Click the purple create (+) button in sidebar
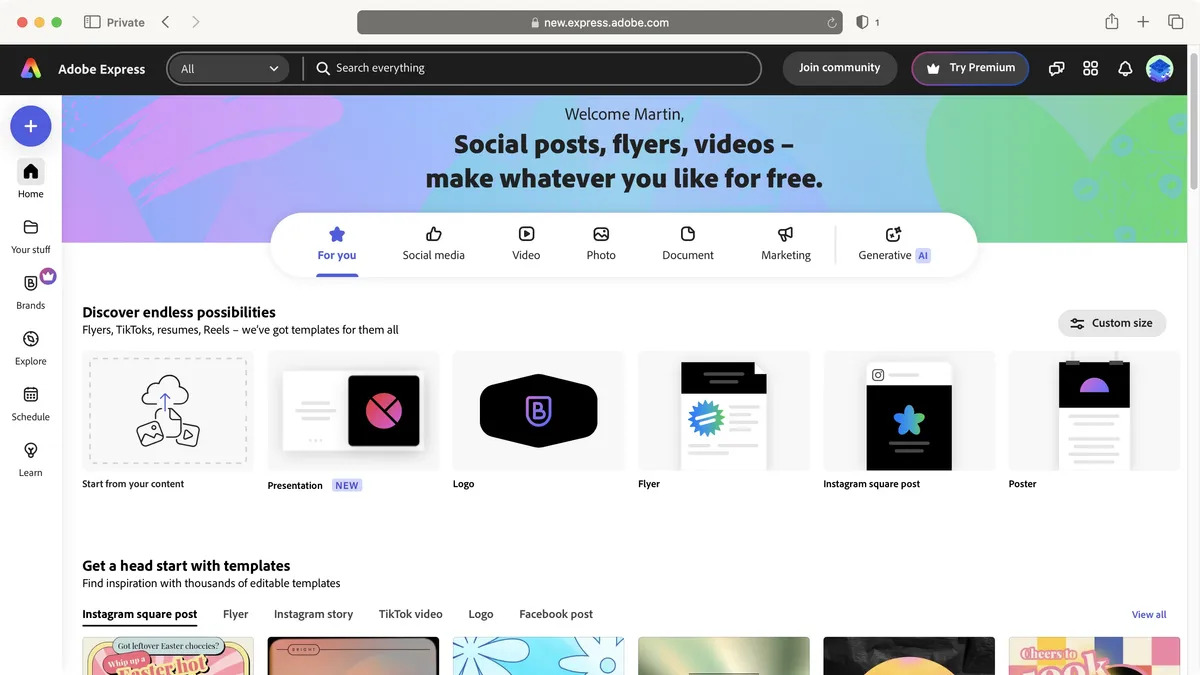 point(30,125)
